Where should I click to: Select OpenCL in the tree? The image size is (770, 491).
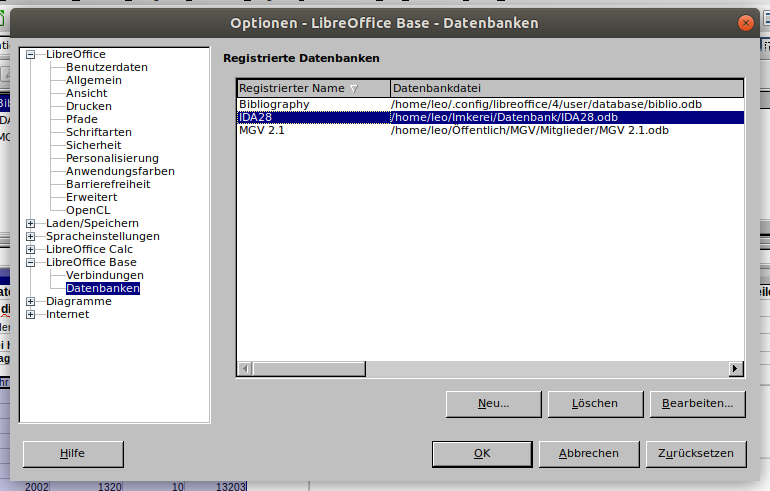coord(88,210)
